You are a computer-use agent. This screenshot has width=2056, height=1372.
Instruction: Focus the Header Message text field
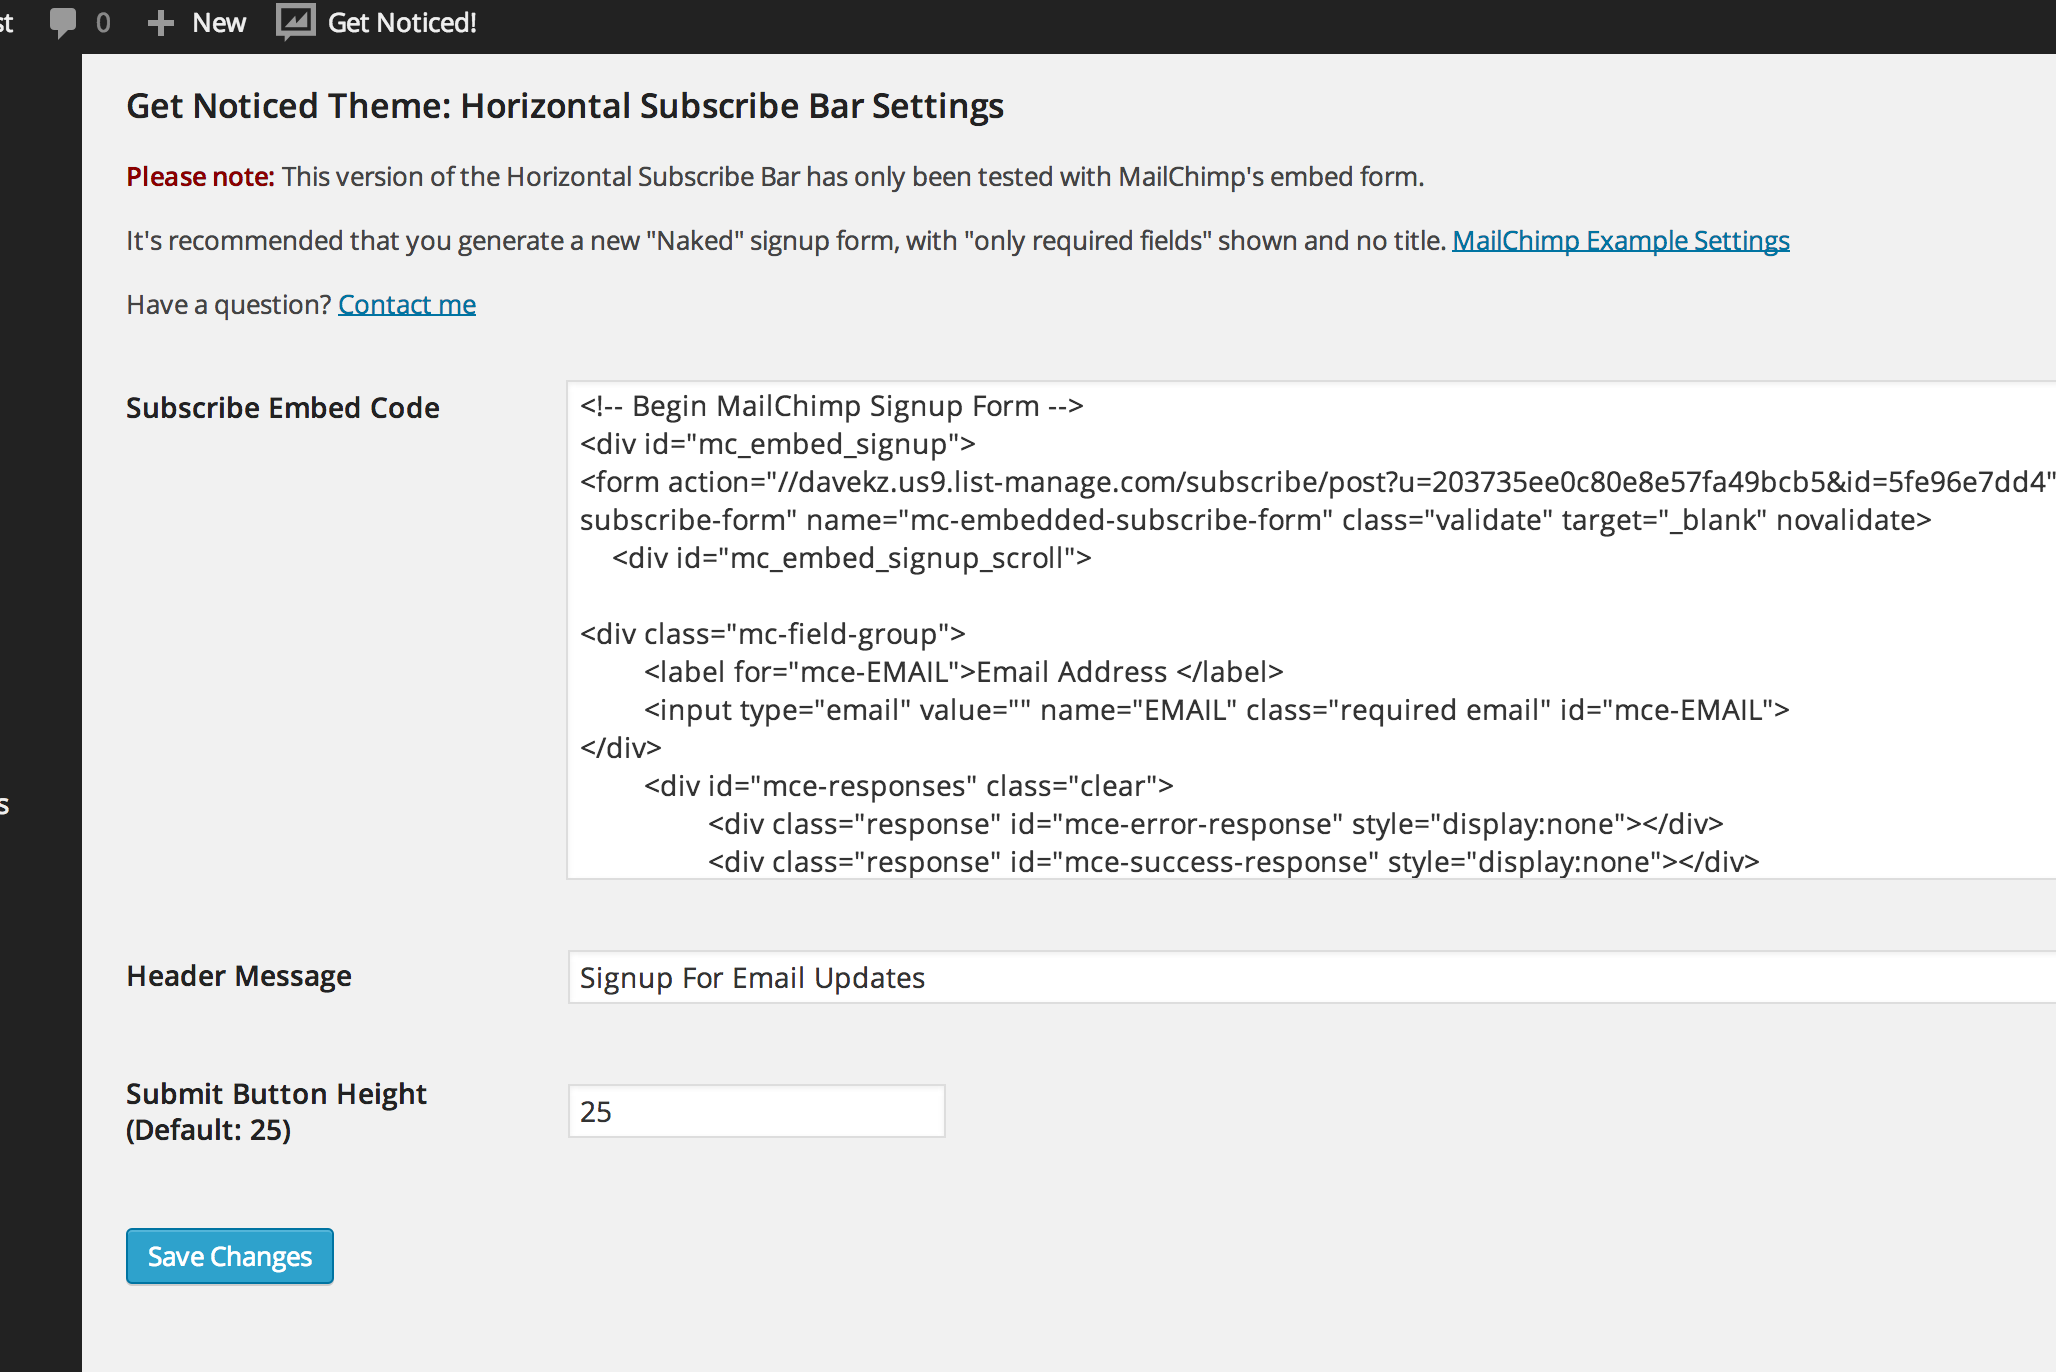[1300, 977]
